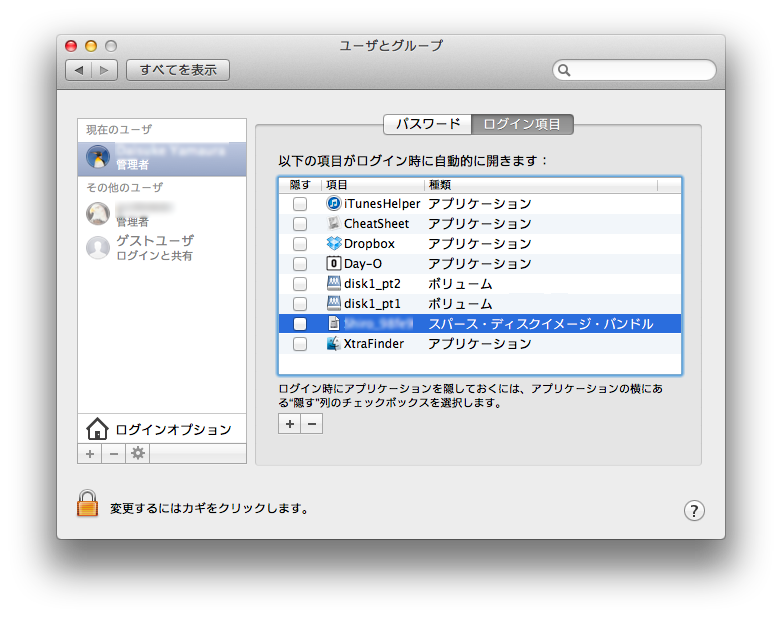Select the XtraFinder row name

pyautogui.click(x=374, y=344)
